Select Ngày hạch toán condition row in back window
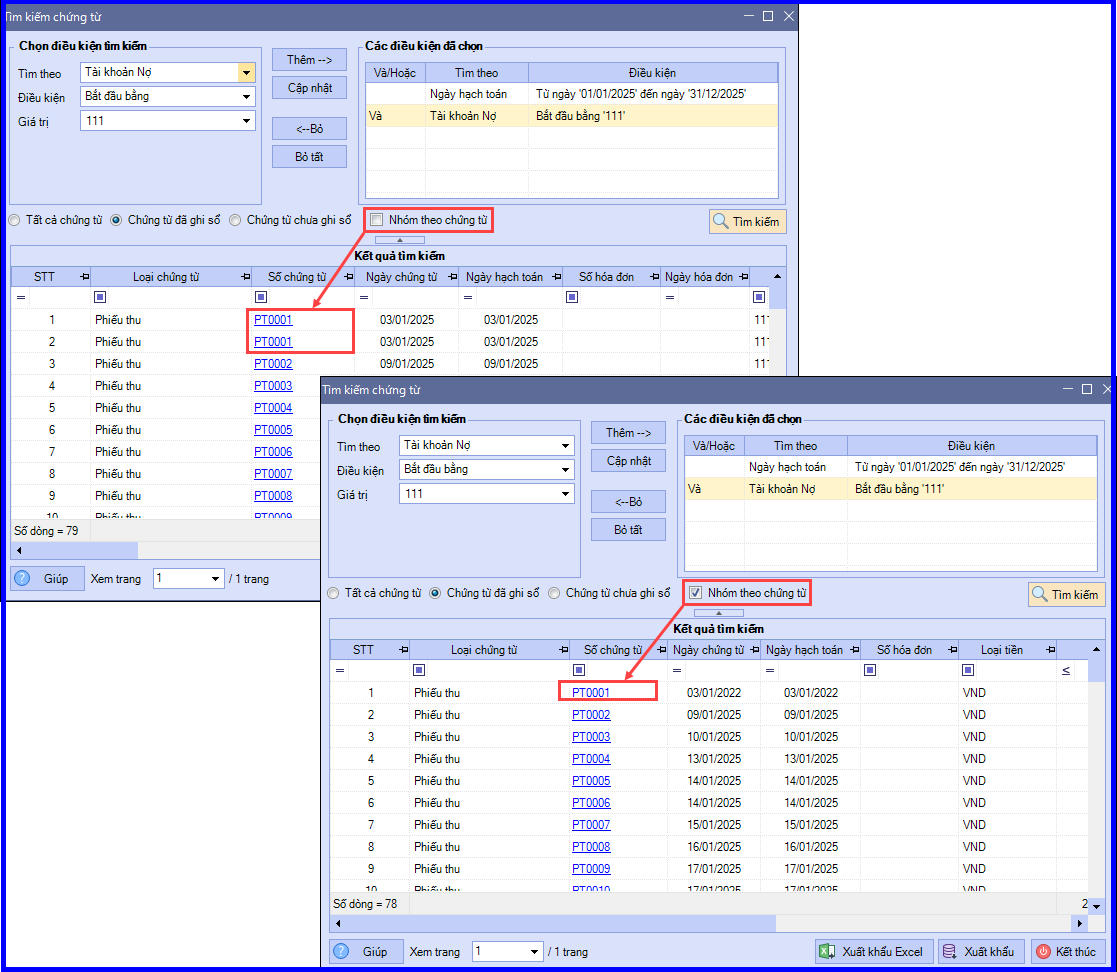The height and width of the screenshot is (972, 1117). [571, 94]
